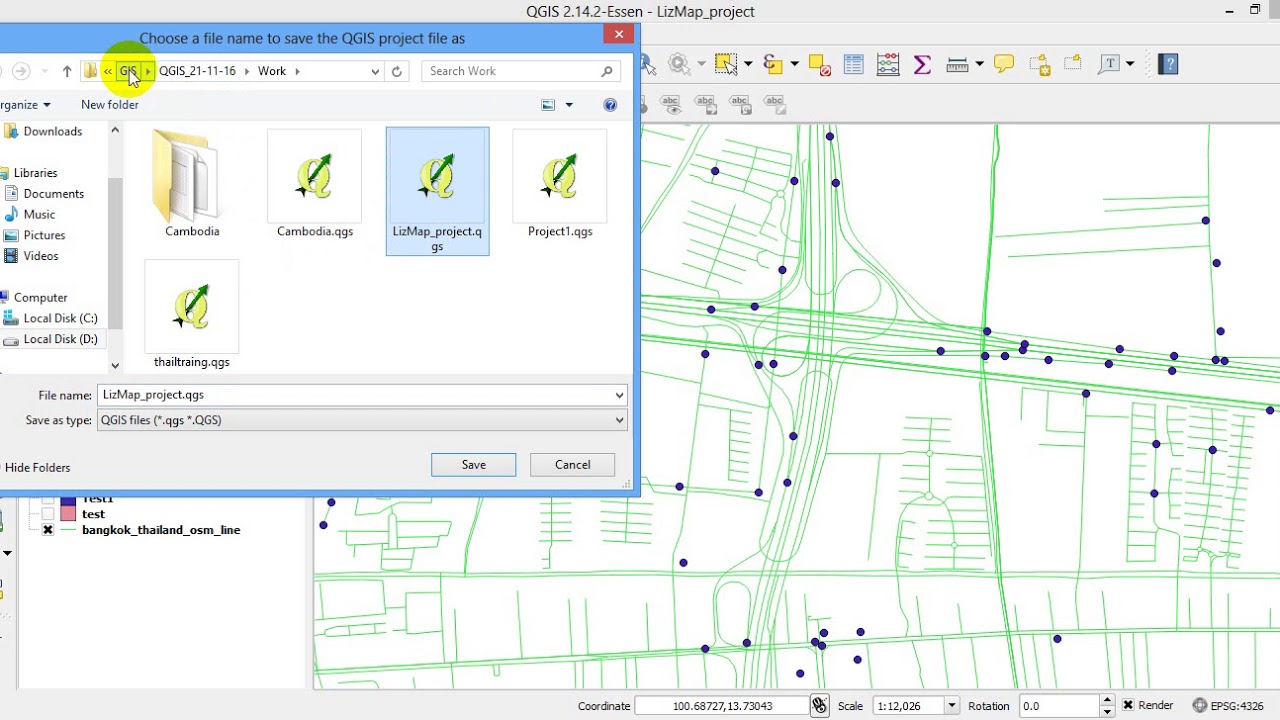
Task: Click the Map Tips speech bubble icon
Action: [1004, 64]
